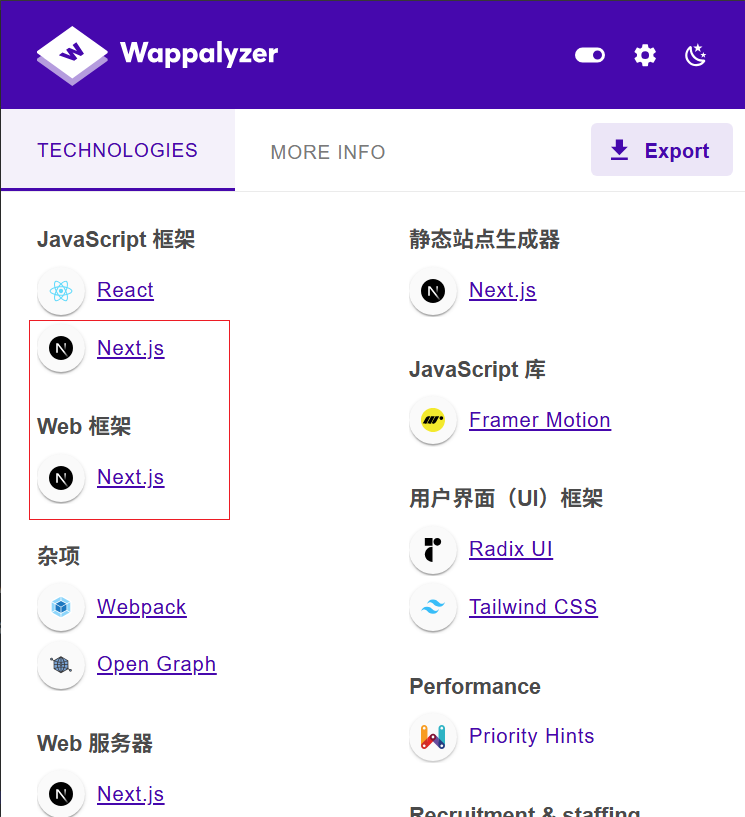Click the Tailwind CSS wave icon

(x=433, y=607)
